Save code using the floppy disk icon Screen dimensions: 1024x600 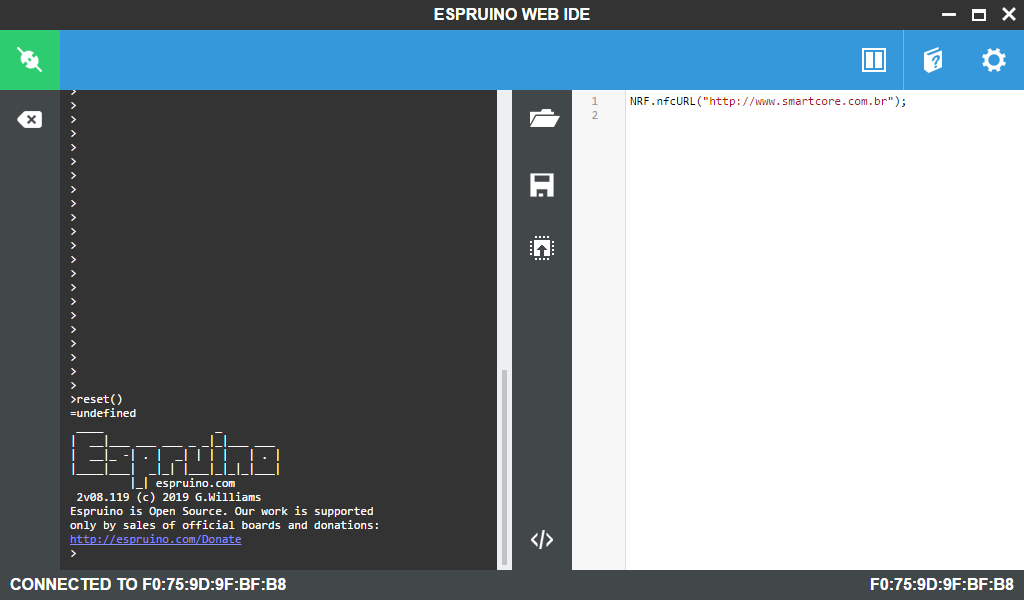pyautogui.click(x=542, y=185)
